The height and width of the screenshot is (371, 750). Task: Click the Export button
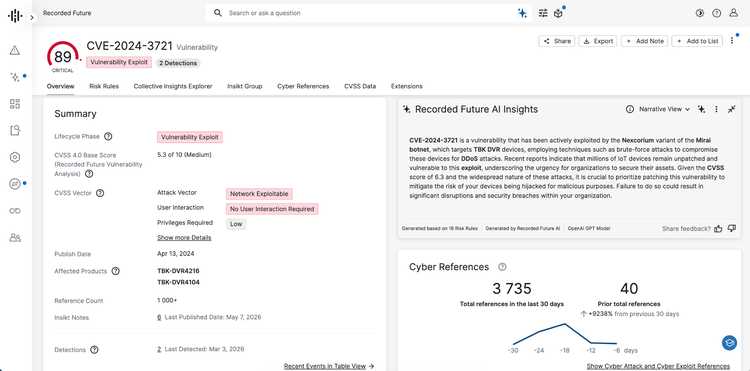pyautogui.click(x=598, y=41)
